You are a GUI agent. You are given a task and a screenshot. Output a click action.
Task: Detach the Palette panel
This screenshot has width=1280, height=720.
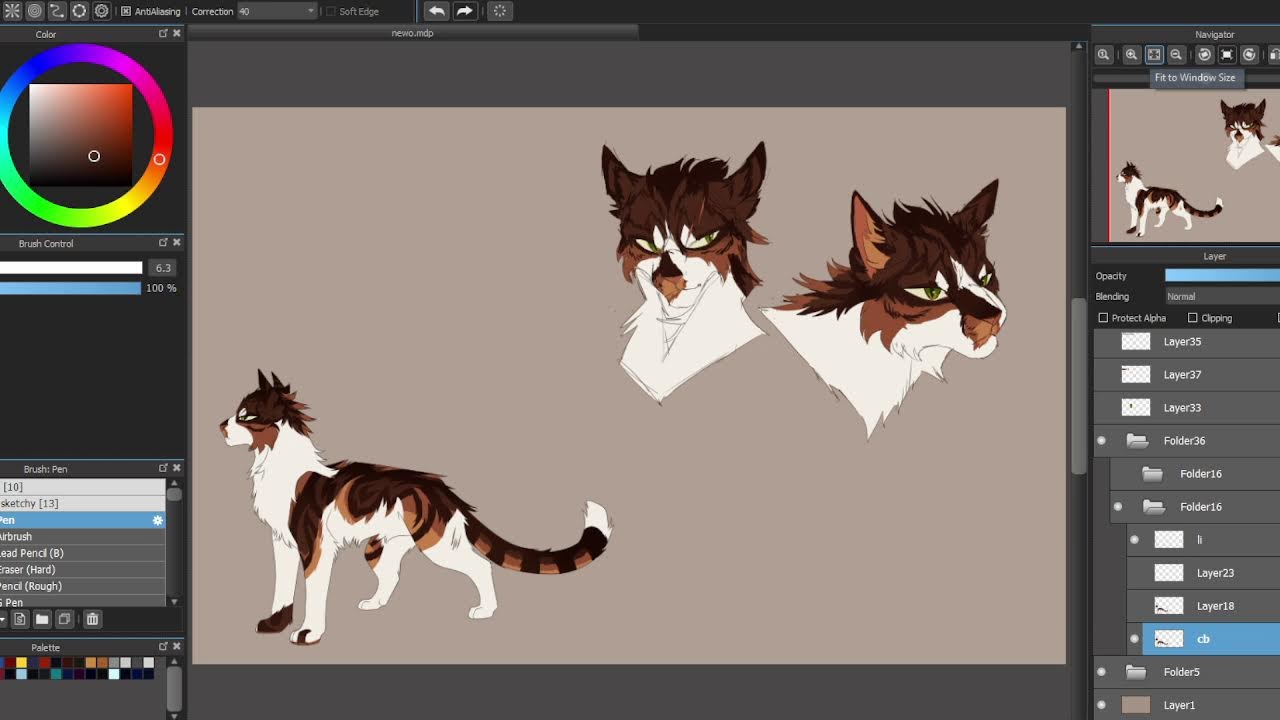163,647
